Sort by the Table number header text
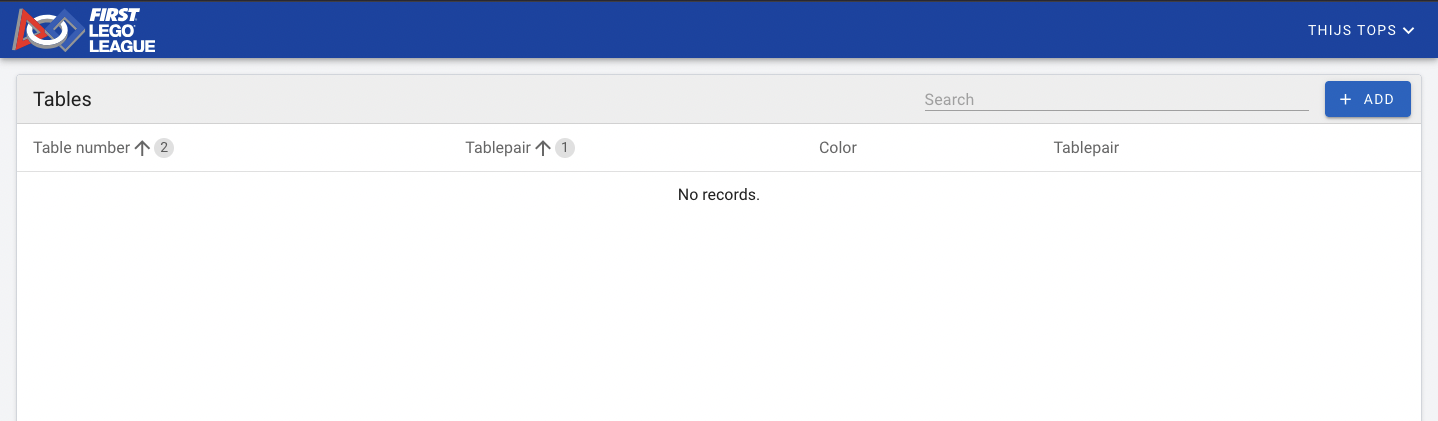This screenshot has height=421, width=1438. point(81,148)
